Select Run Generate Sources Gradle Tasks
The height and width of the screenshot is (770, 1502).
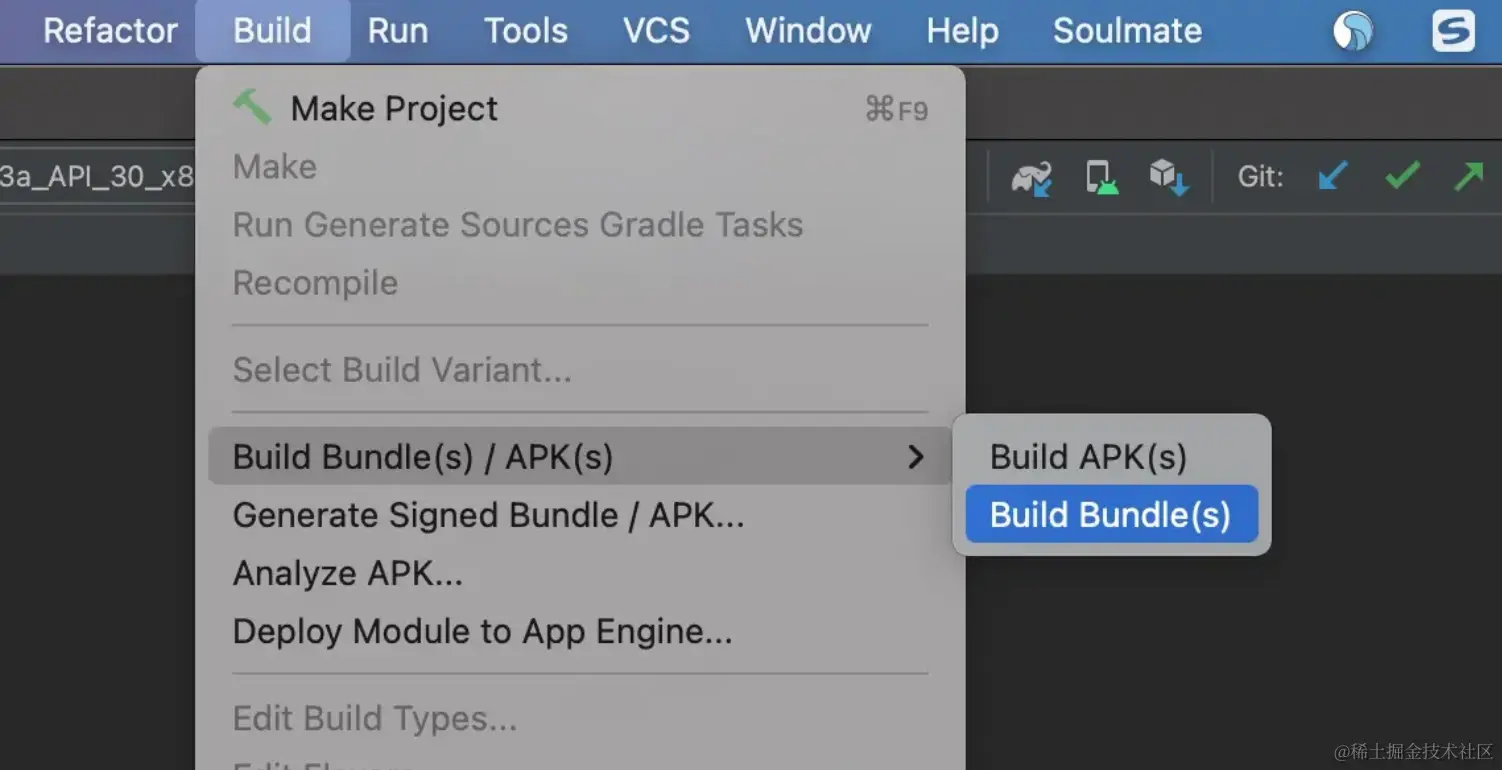pos(580,224)
